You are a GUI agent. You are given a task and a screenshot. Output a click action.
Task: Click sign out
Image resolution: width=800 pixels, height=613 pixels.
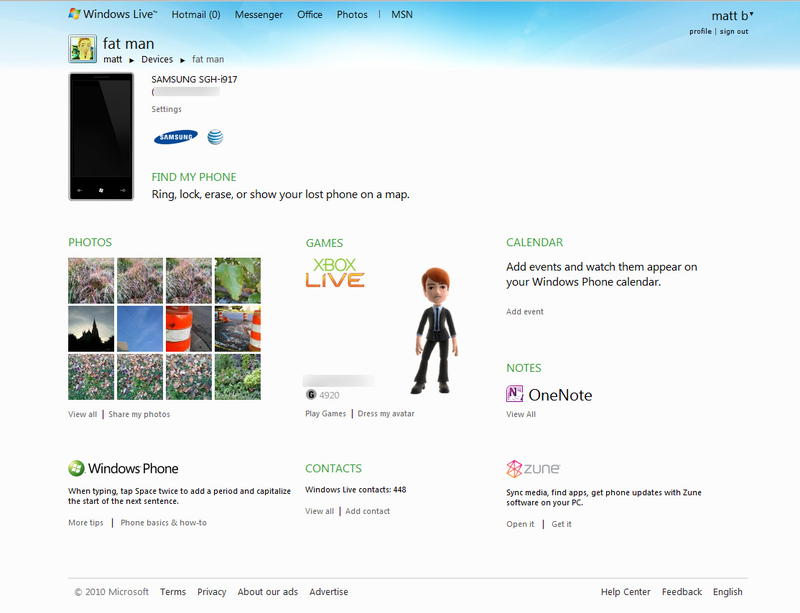point(734,31)
